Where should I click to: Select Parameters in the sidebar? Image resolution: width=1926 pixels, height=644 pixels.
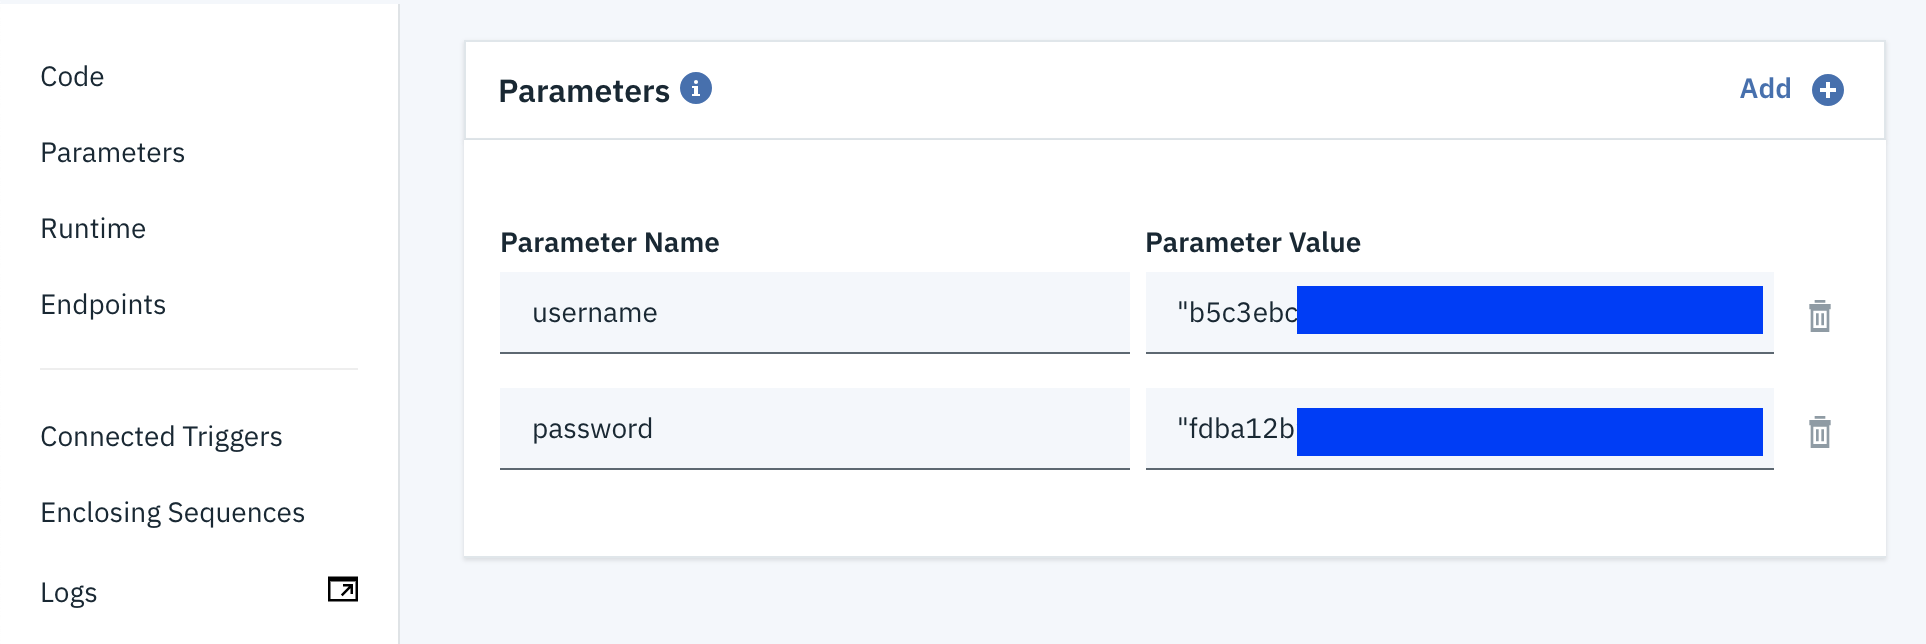click(113, 153)
